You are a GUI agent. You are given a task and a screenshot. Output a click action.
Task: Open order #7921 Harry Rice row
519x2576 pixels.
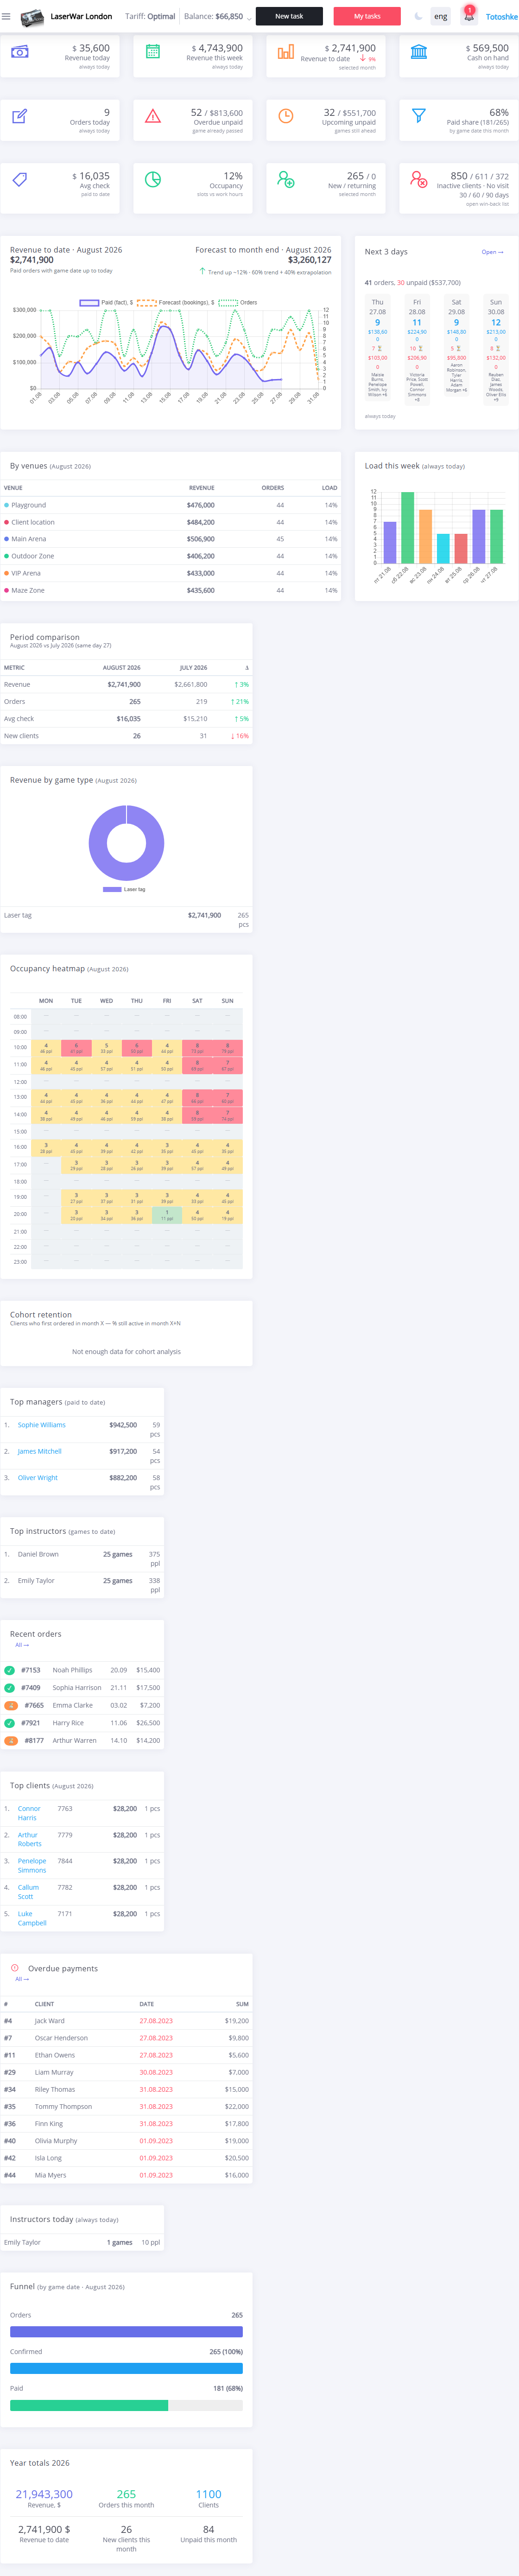[x=82, y=1723]
